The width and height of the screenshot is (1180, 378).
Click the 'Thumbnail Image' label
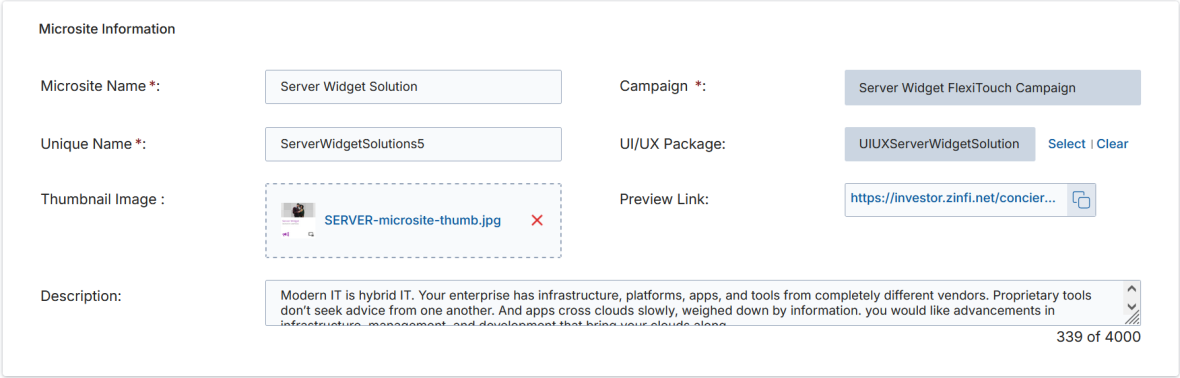click(x=102, y=200)
